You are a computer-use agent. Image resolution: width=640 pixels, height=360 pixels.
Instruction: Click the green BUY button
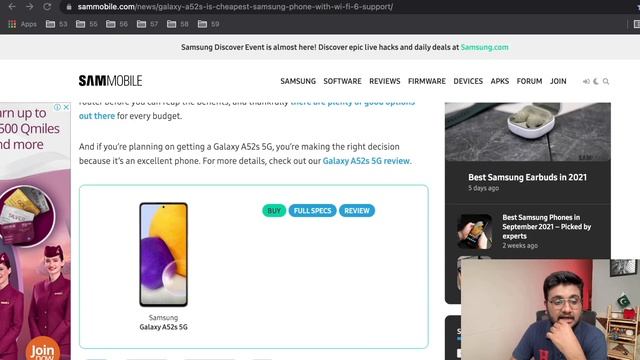coord(274,211)
